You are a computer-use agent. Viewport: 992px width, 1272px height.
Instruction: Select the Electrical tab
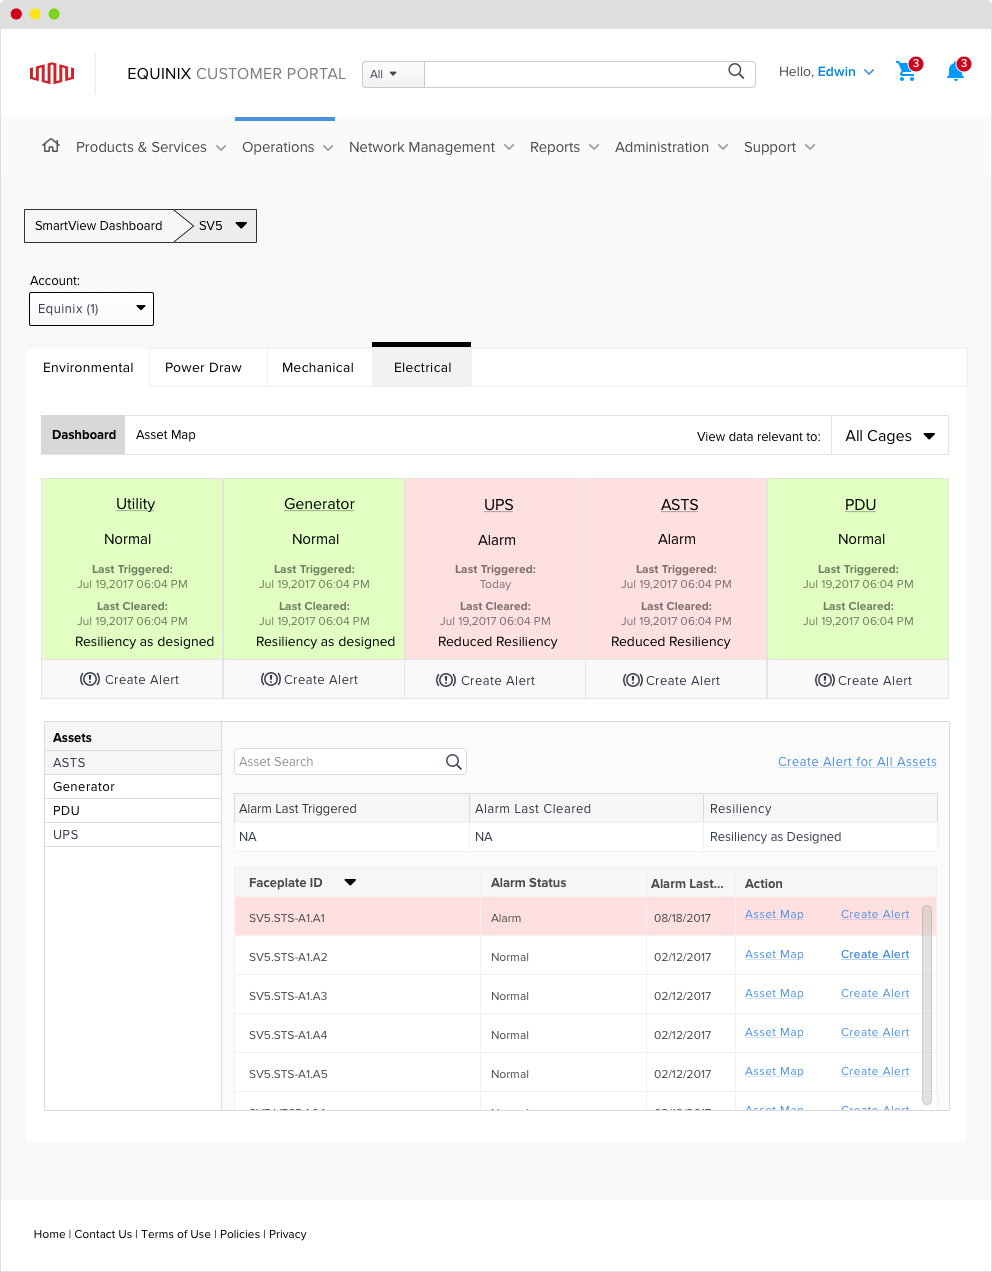422,366
